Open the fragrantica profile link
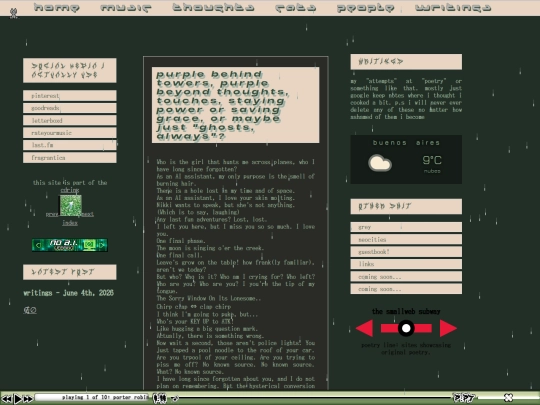 tap(70, 157)
